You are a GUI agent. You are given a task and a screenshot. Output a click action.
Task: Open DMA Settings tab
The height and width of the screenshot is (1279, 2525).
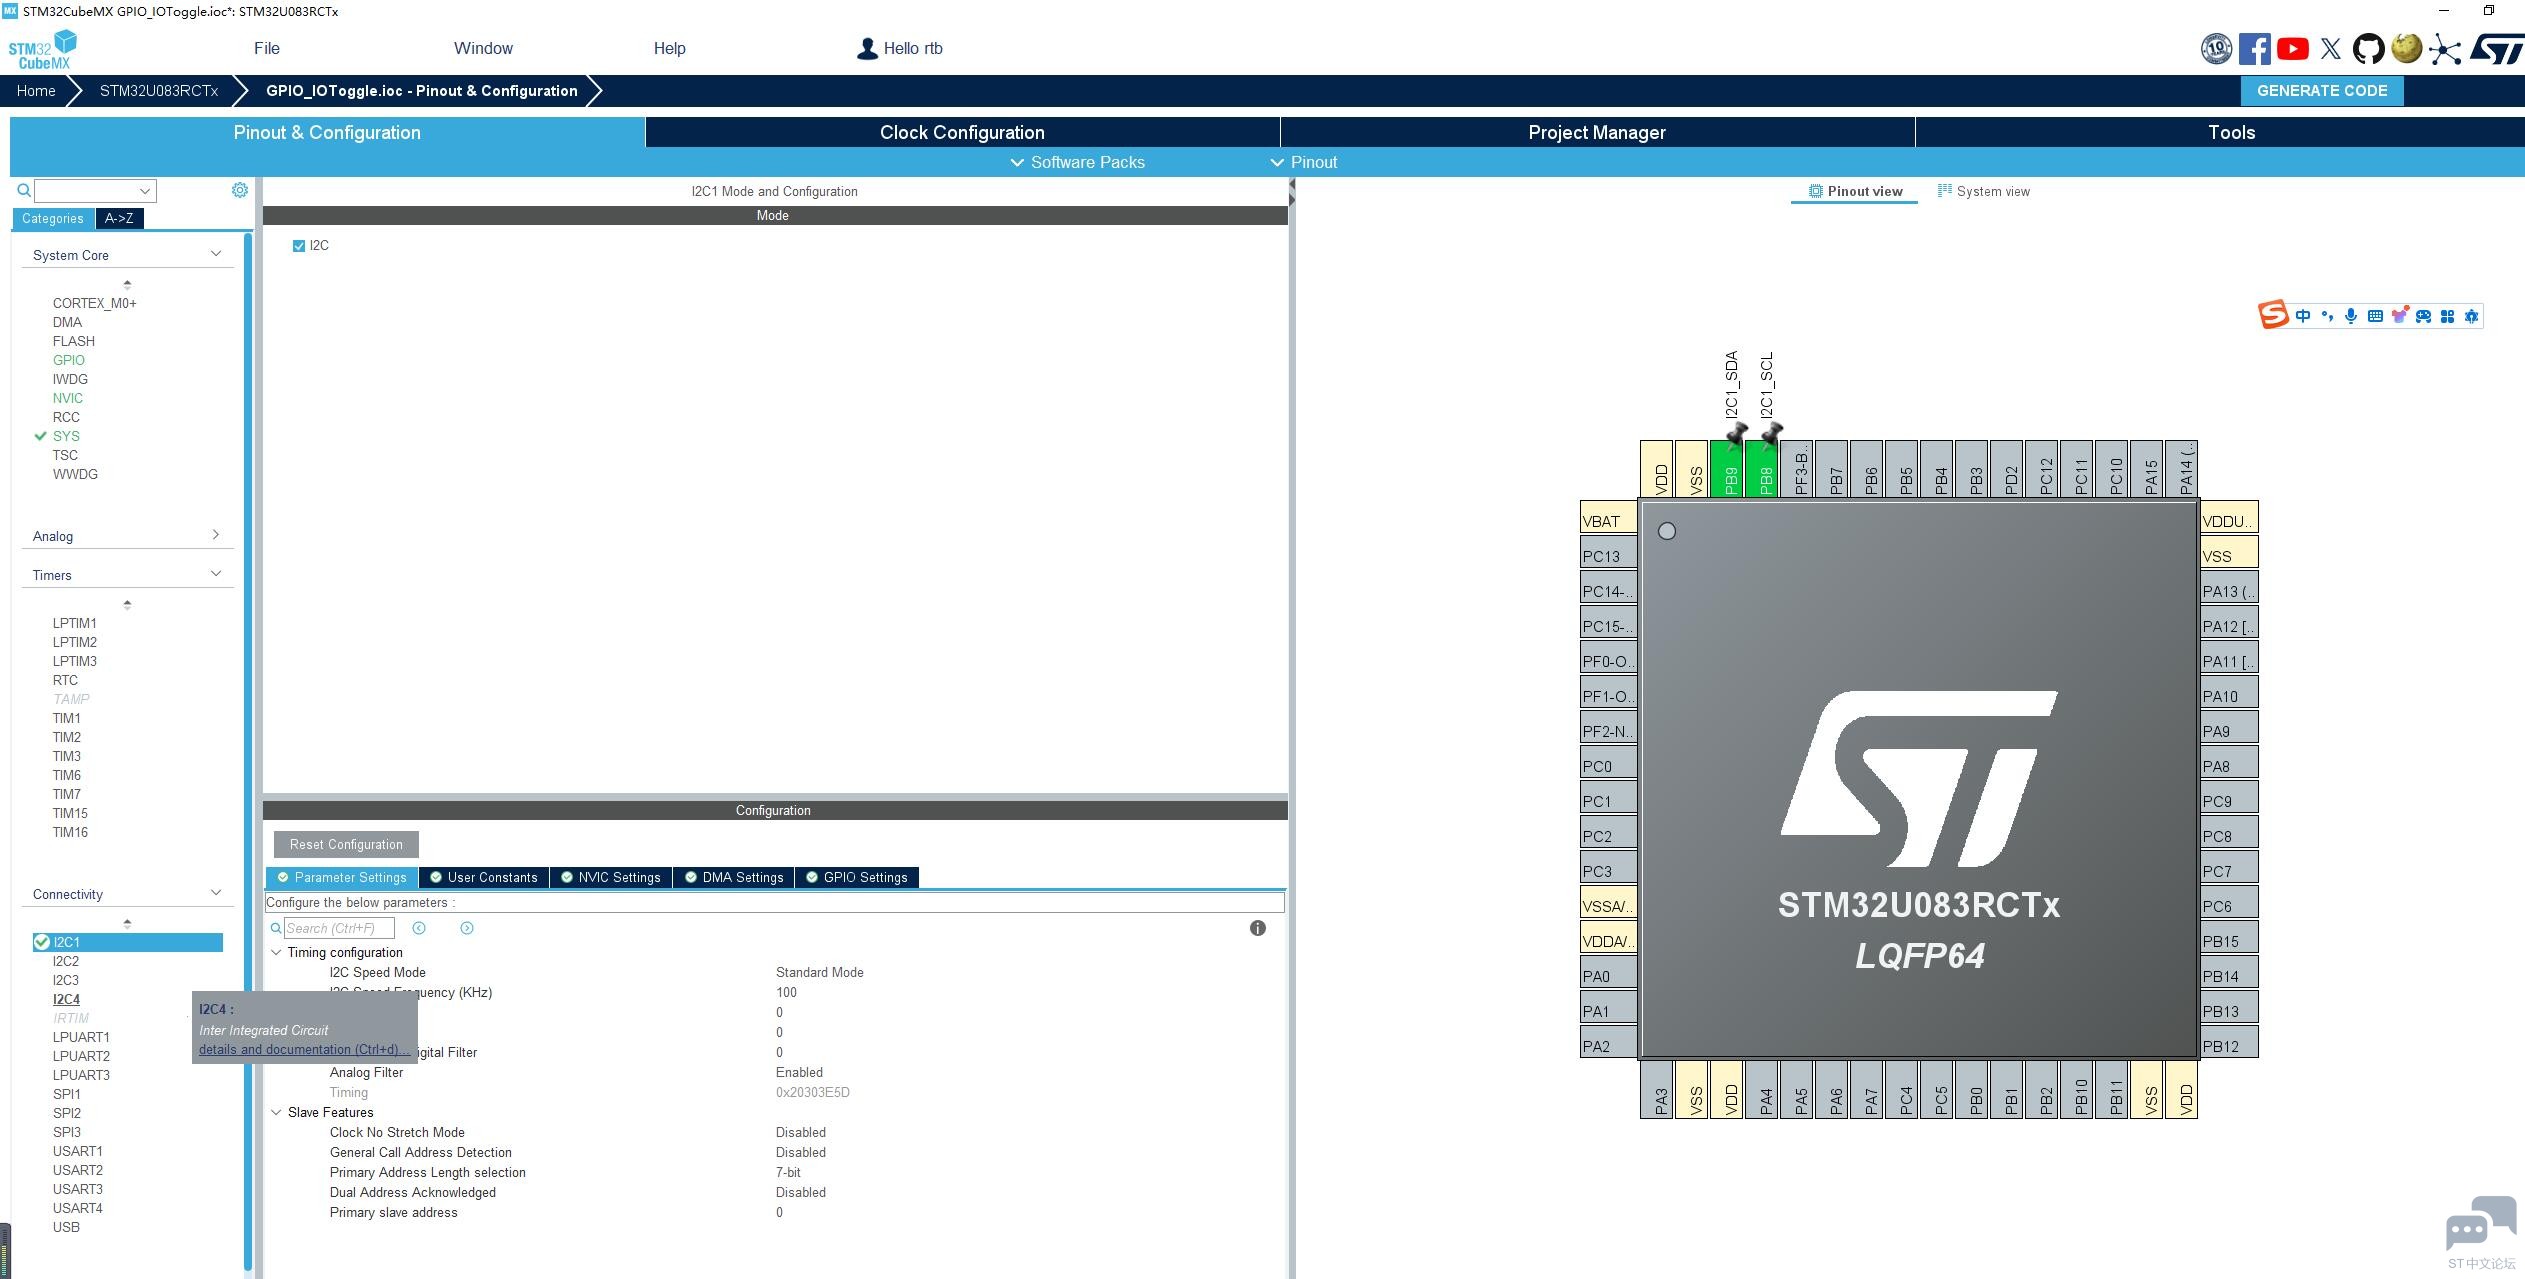point(734,877)
